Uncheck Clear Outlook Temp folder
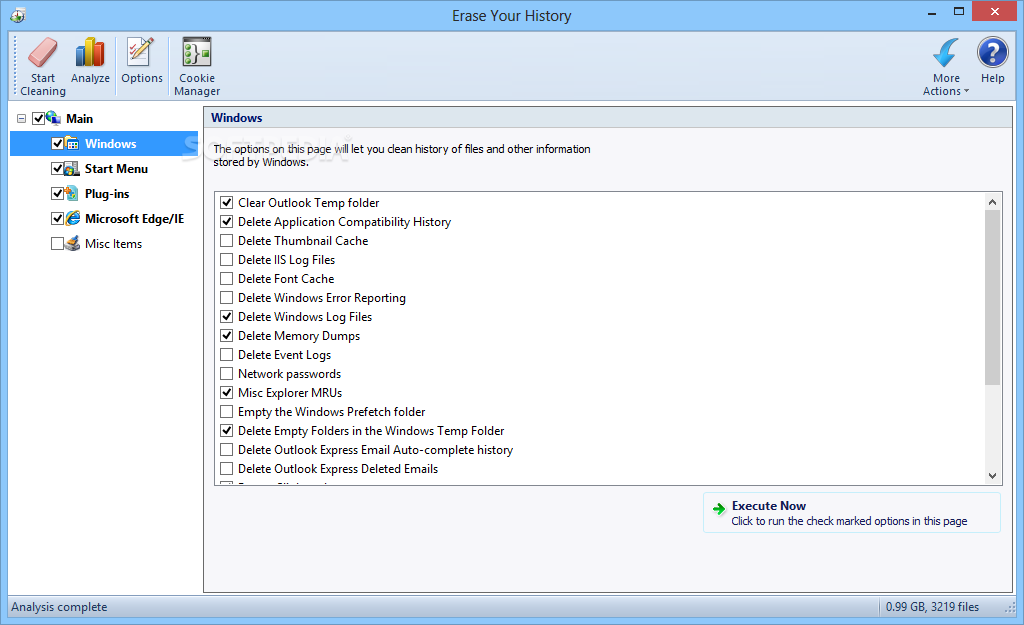The height and width of the screenshot is (625, 1024). (x=227, y=202)
